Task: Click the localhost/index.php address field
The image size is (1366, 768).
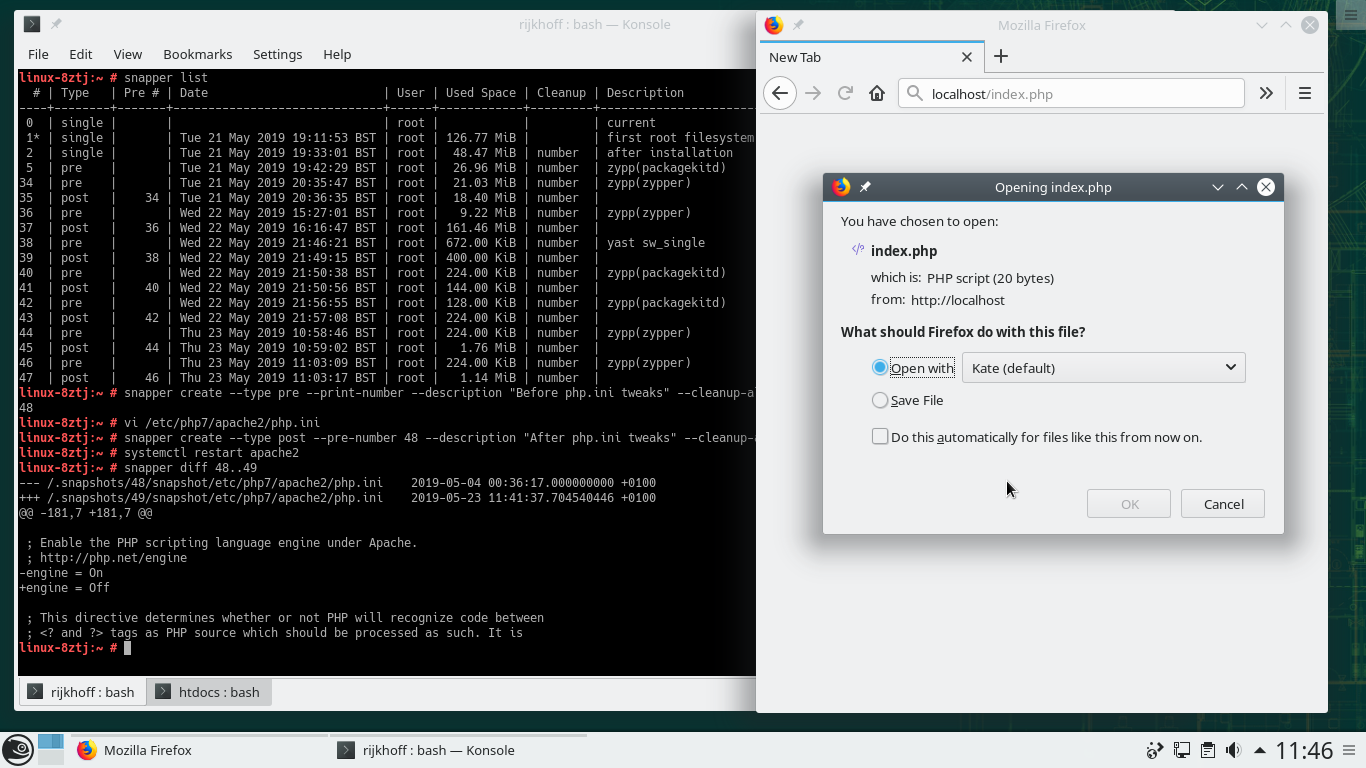Action: (x=1072, y=94)
